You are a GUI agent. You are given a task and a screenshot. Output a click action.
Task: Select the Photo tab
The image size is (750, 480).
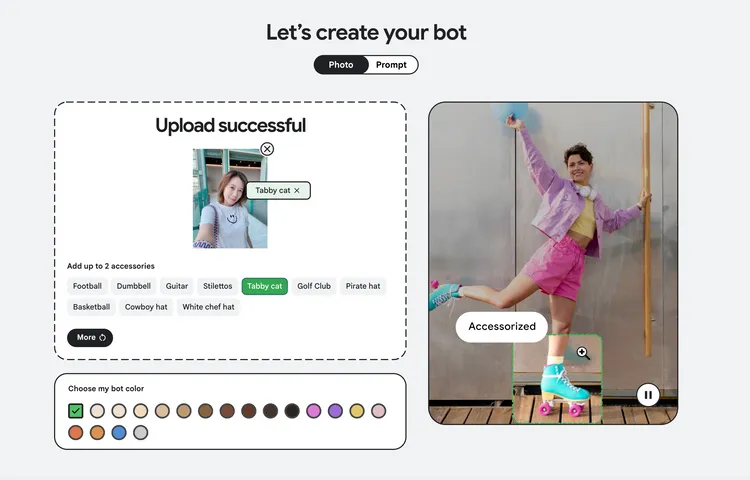[x=340, y=65]
